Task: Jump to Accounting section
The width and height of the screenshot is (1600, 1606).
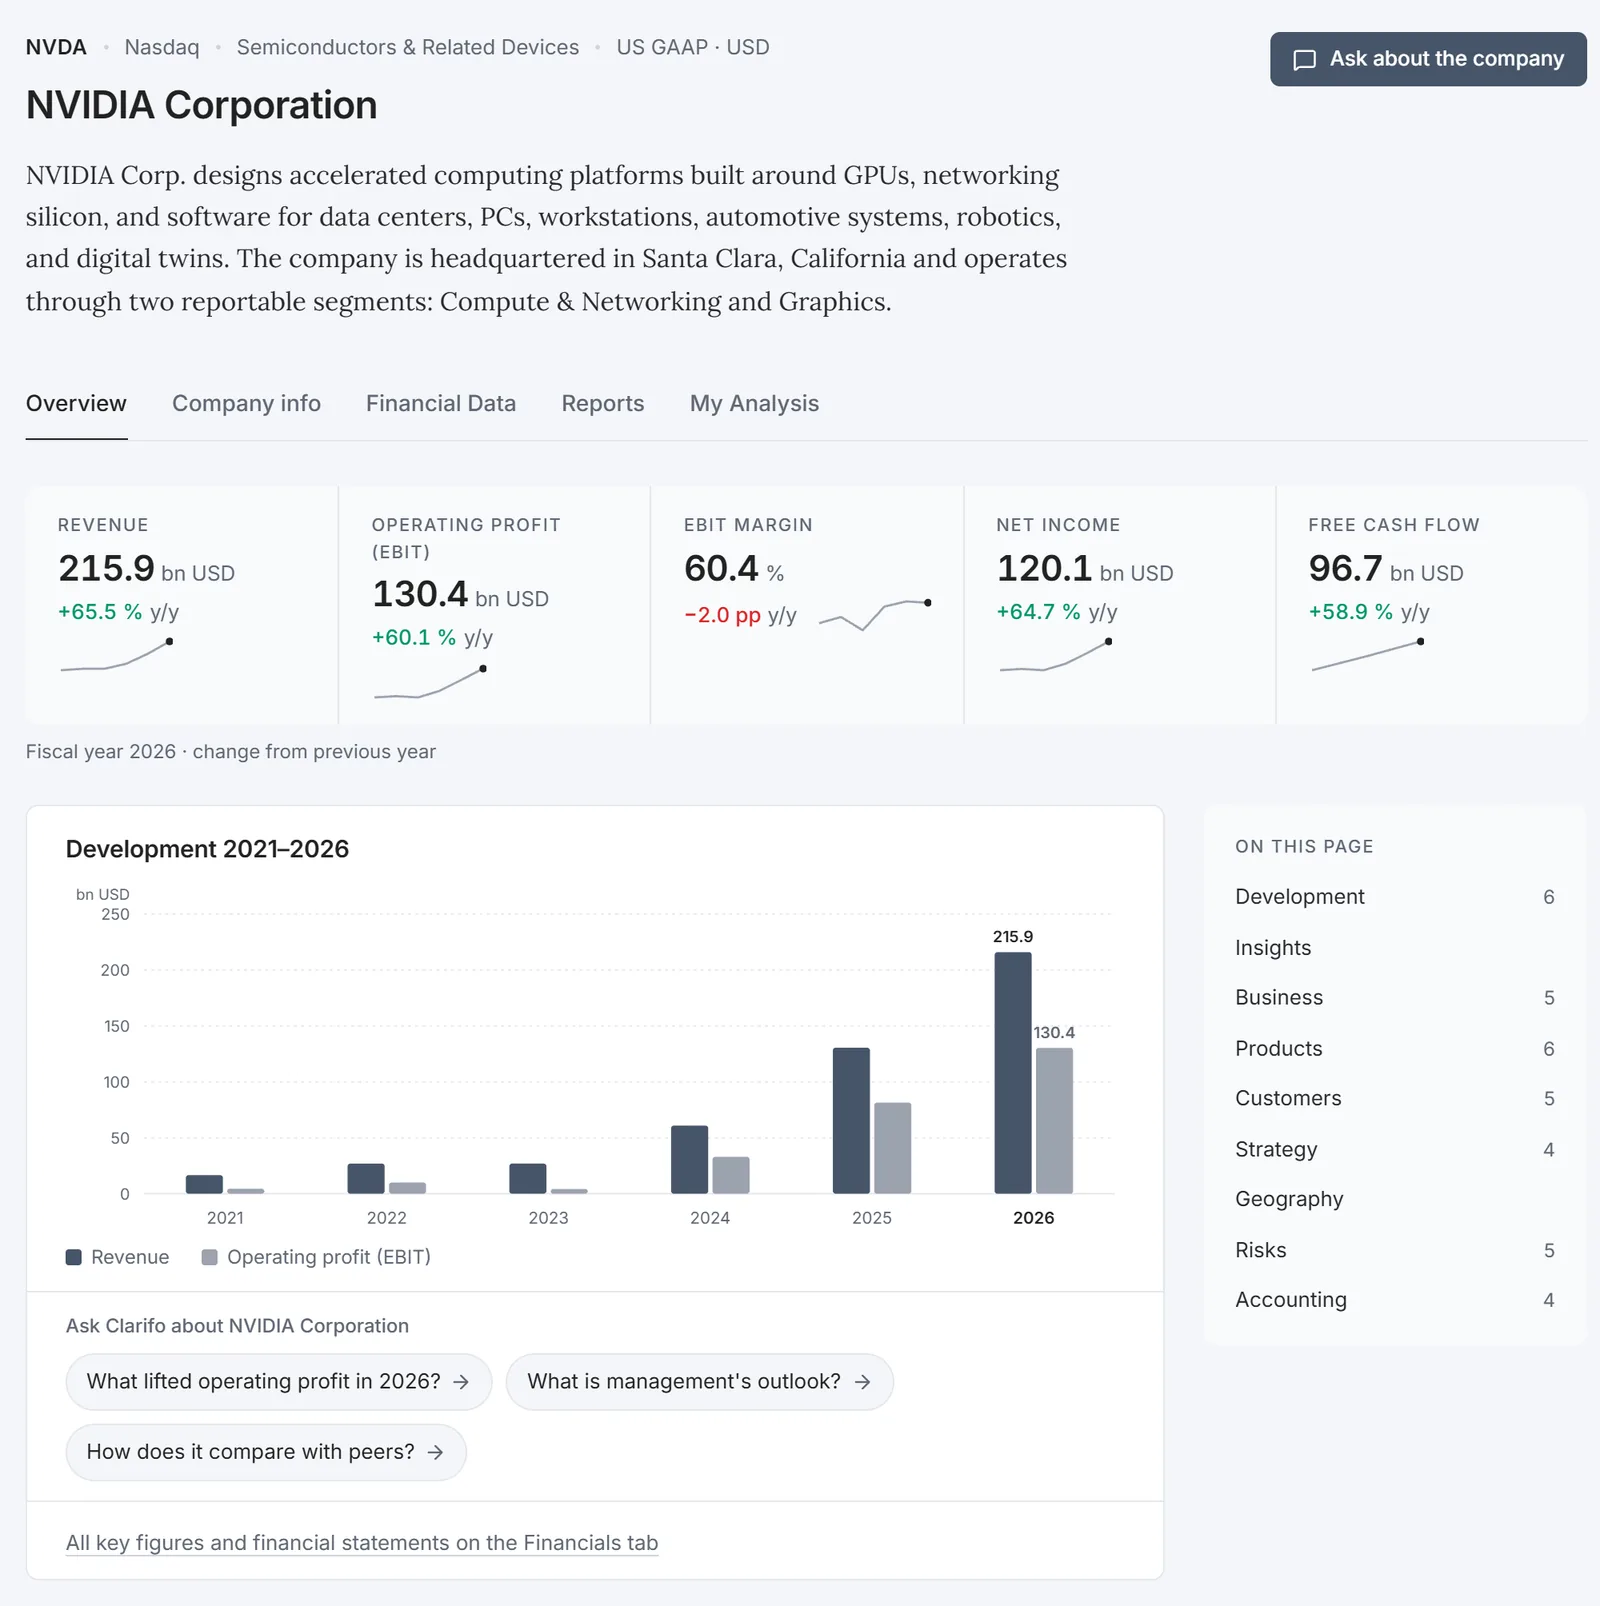Action: coord(1394,1301)
